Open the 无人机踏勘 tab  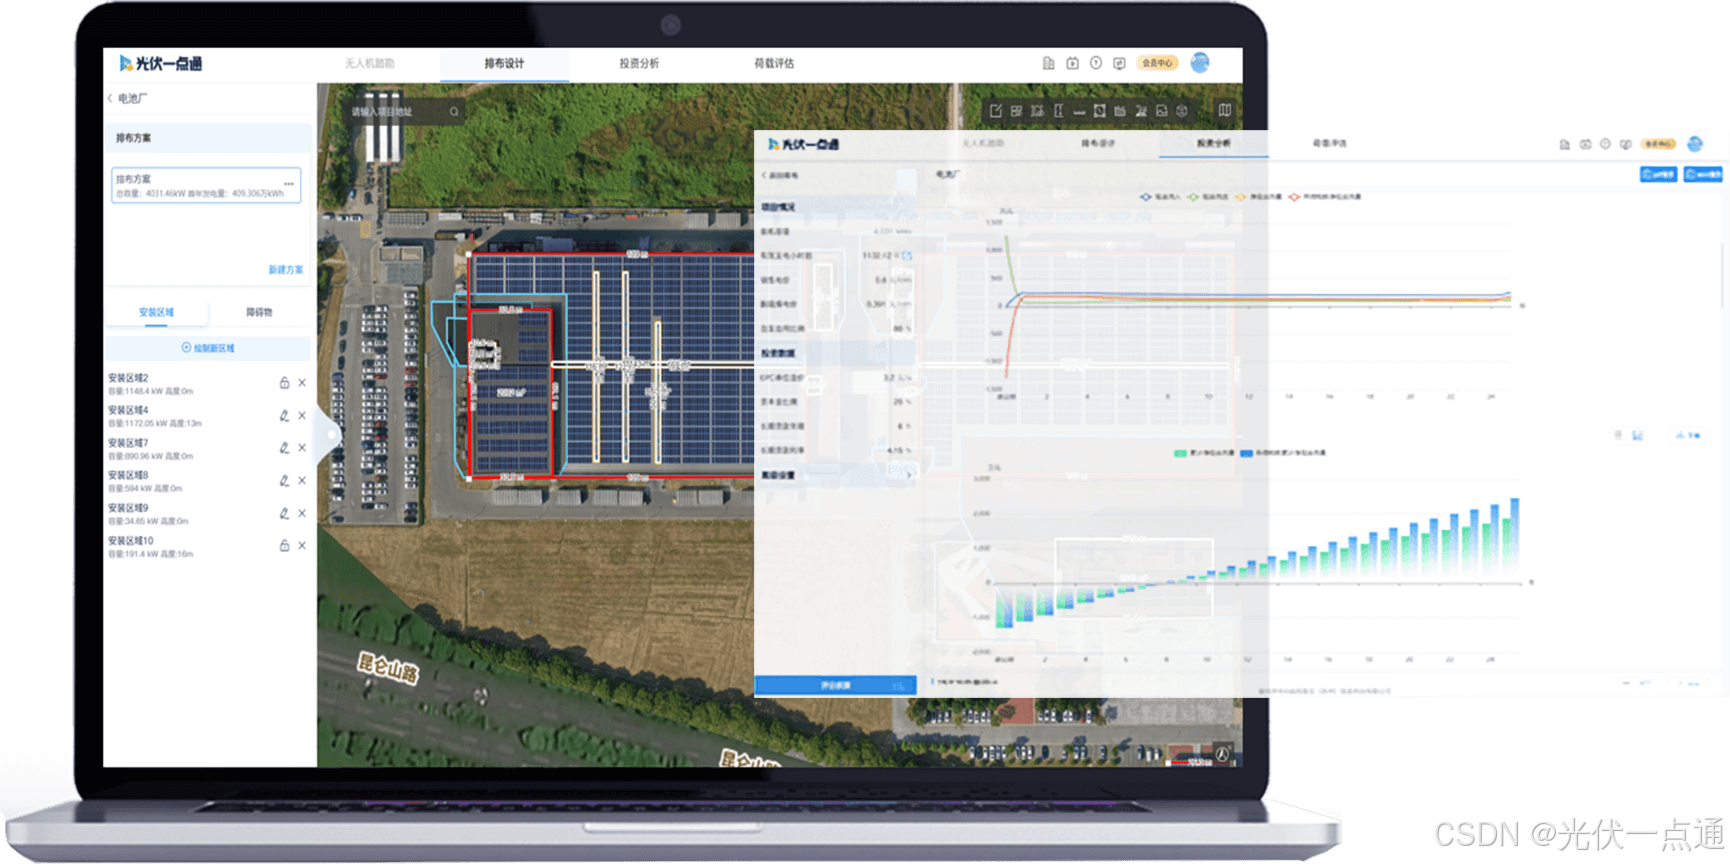(x=369, y=63)
